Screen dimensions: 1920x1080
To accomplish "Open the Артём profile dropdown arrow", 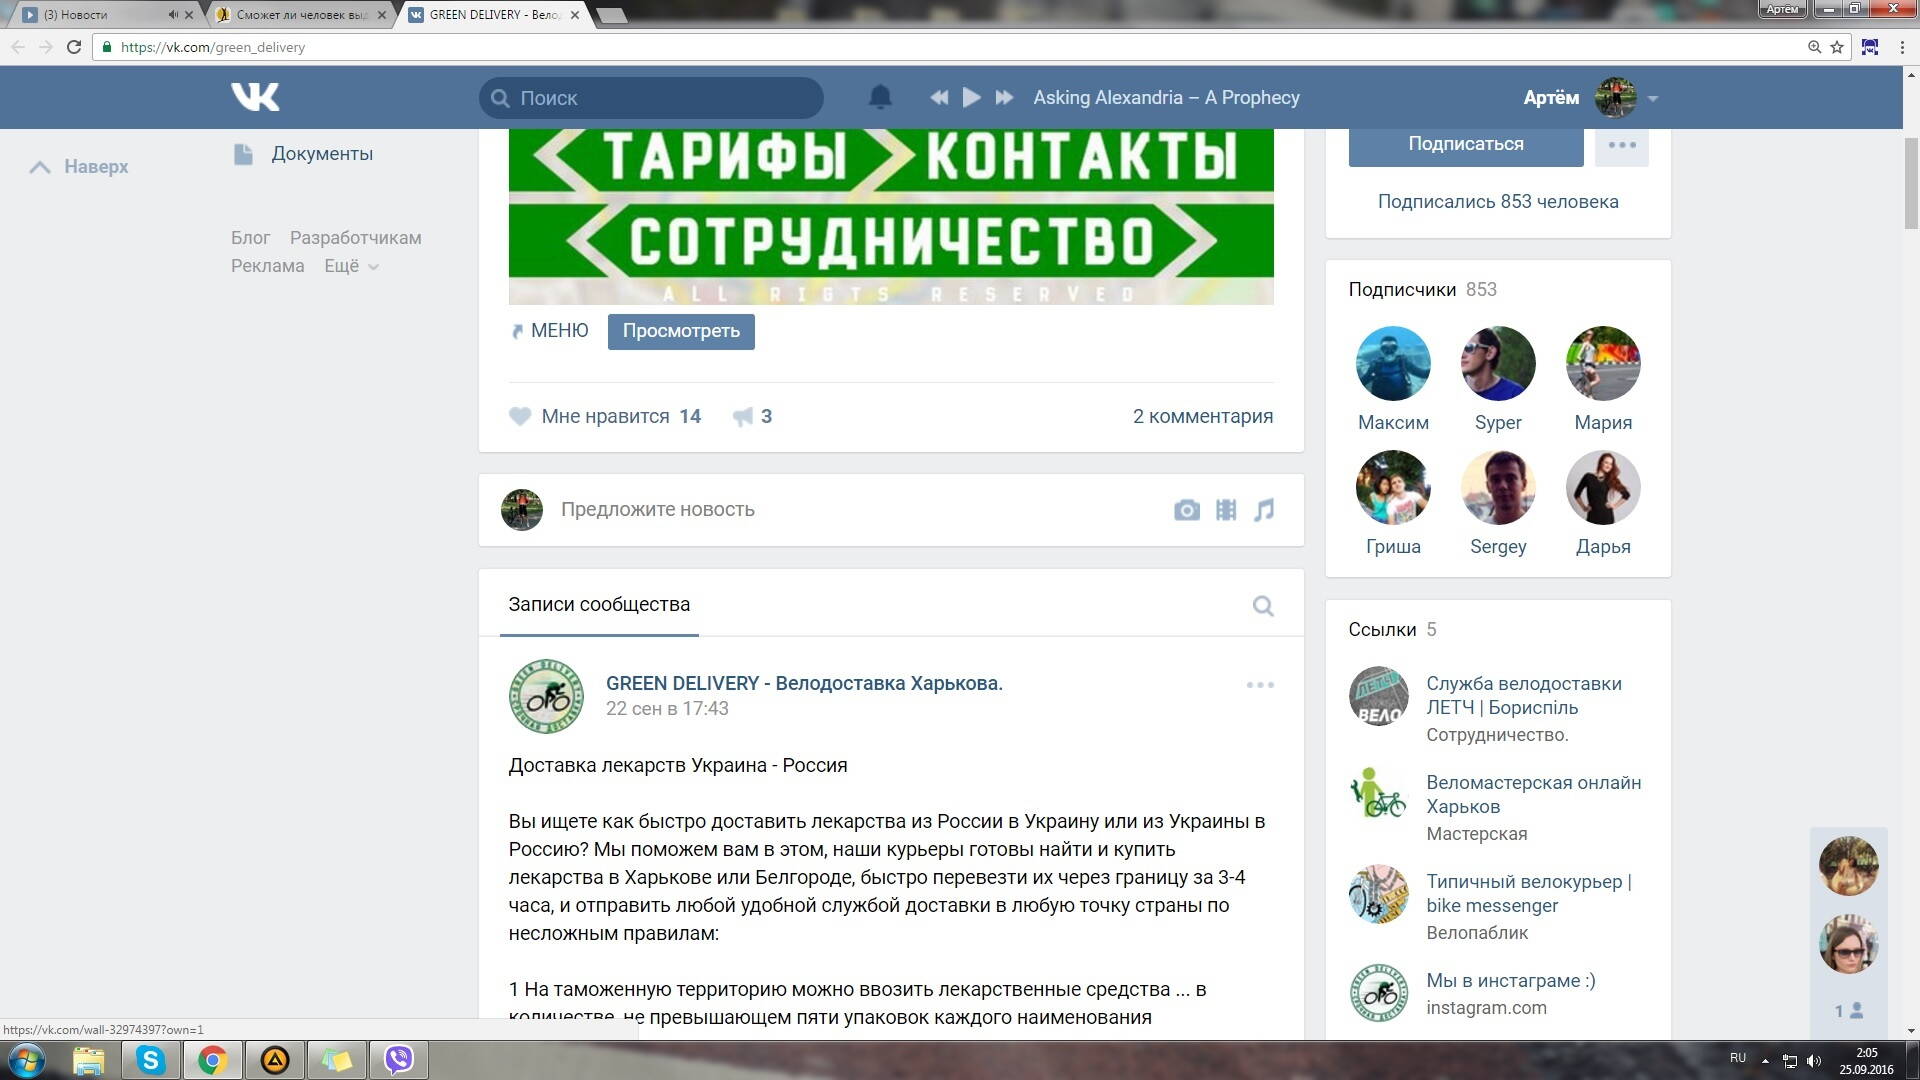I will point(1653,98).
